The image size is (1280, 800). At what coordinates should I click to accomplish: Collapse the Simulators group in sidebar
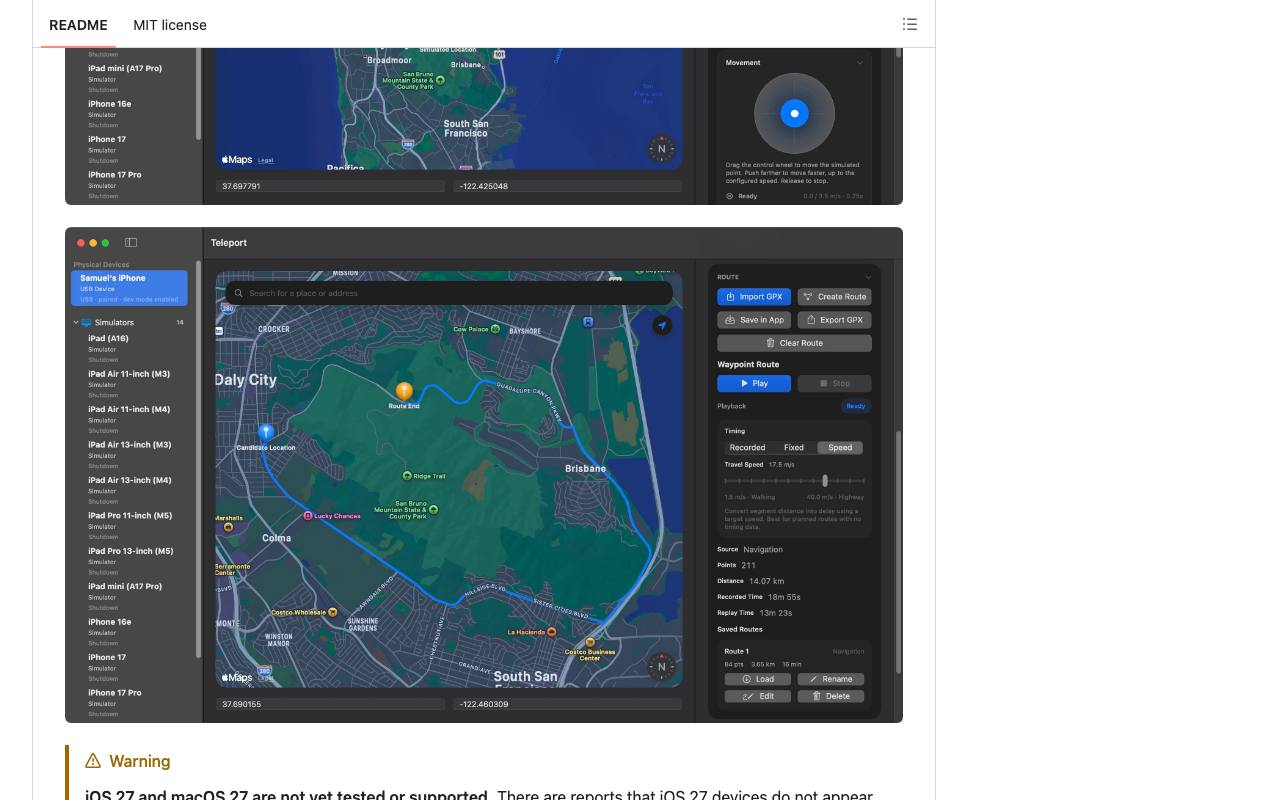(x=76, y=323)
